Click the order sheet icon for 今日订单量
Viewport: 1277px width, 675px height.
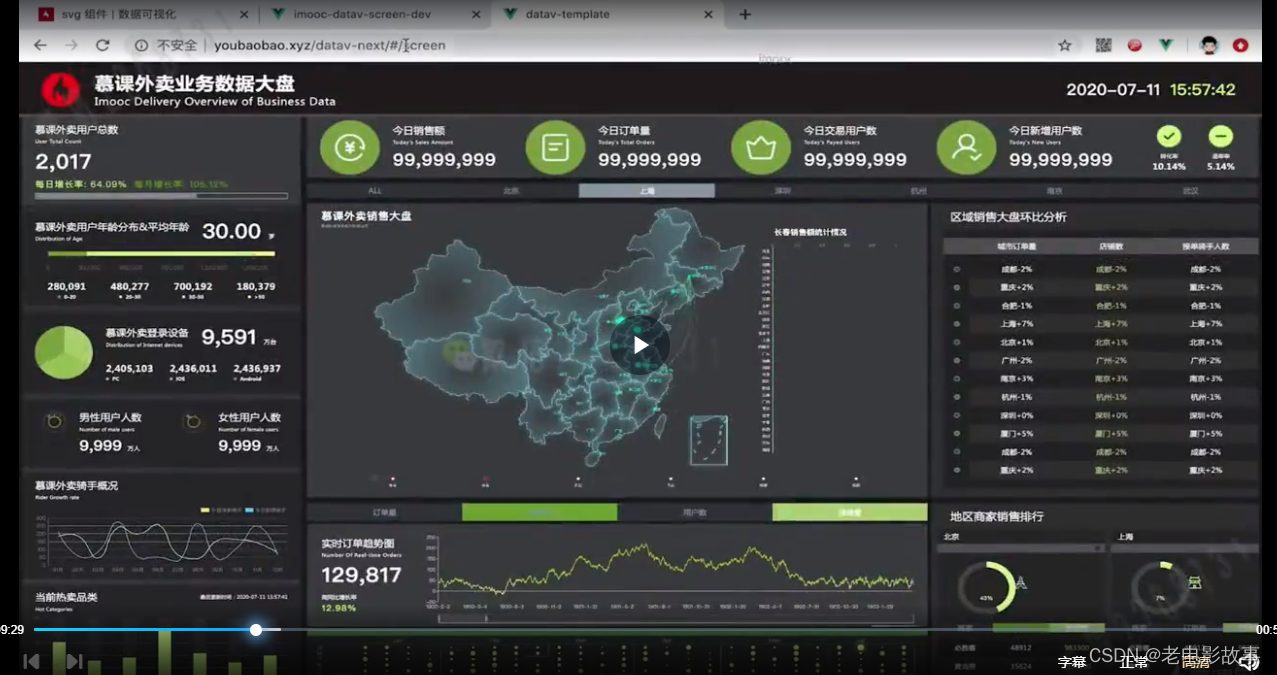pyautogui.click(x=555, y=148)
